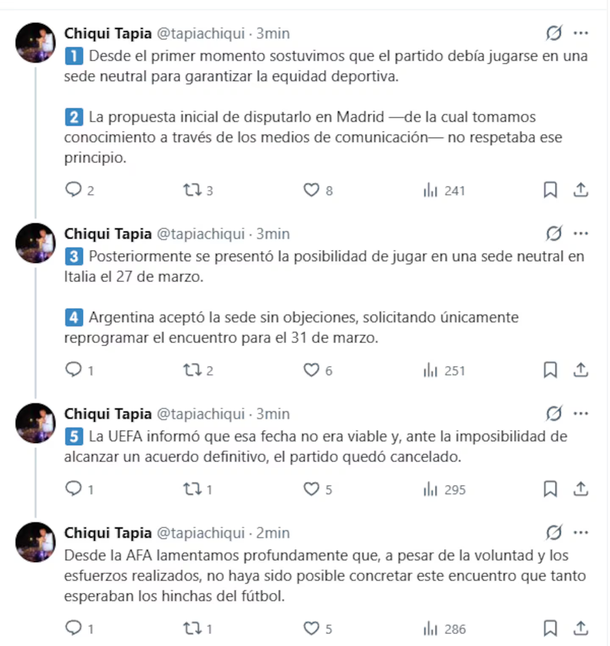Viewport: 610px width, 646px height.
Task: View analytics showing 241 views
Action: (445, 190)
